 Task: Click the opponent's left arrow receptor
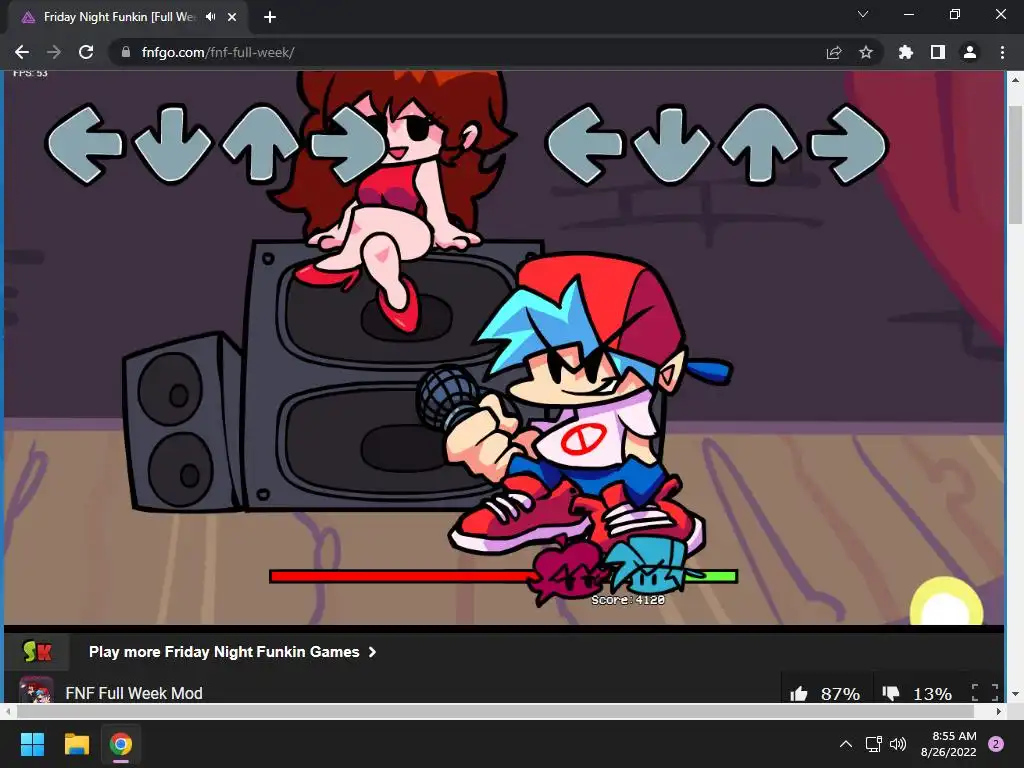(84, 144)
